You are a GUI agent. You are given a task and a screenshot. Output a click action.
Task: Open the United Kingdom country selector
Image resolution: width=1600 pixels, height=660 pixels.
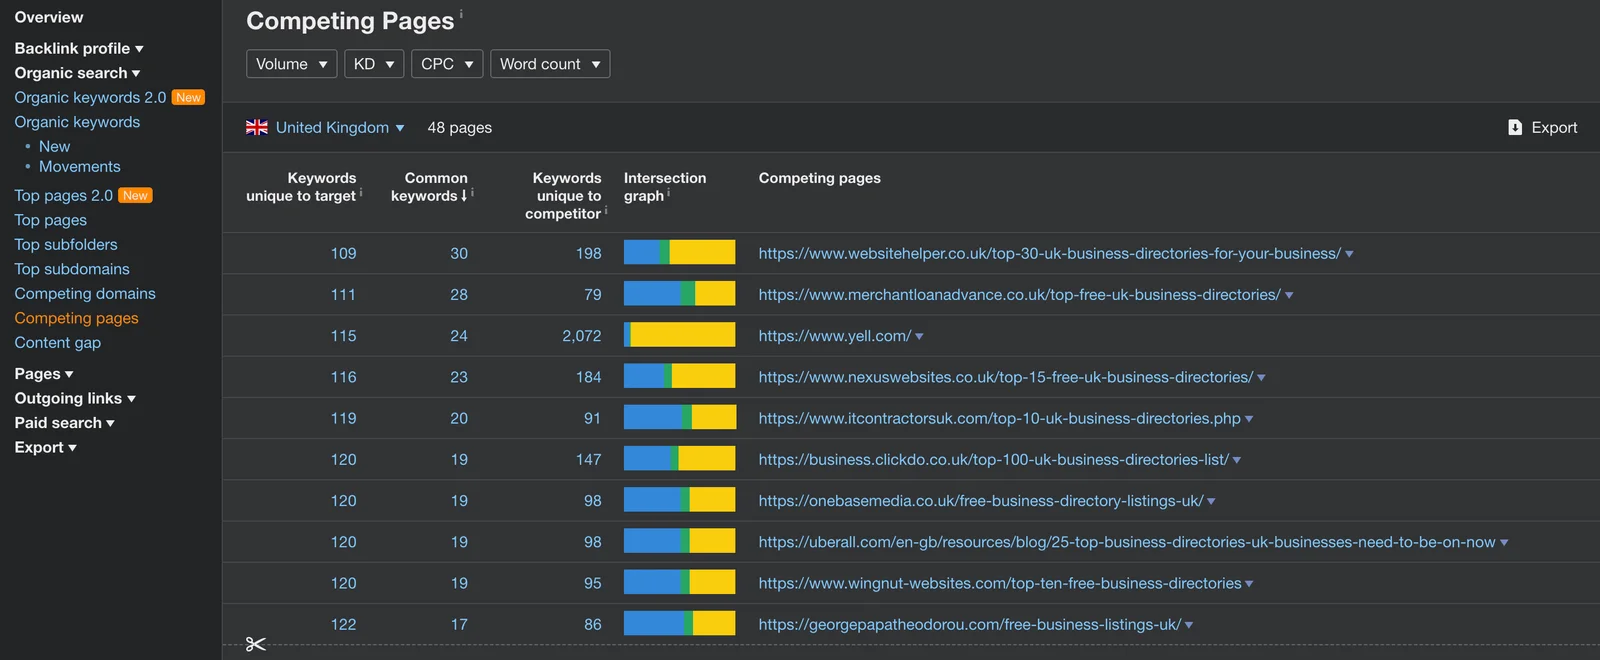[x=340, y=127]
